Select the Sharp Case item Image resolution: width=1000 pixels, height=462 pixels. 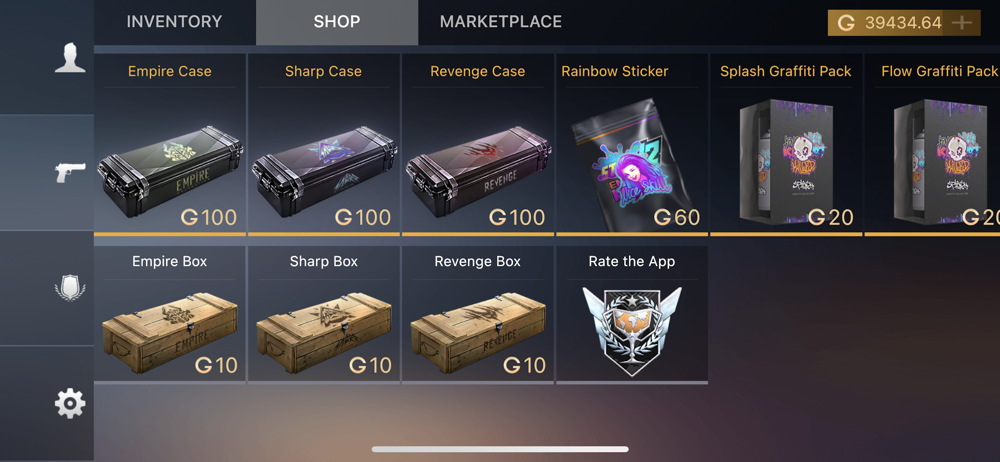pyautogui.click(x=323, y=145)
